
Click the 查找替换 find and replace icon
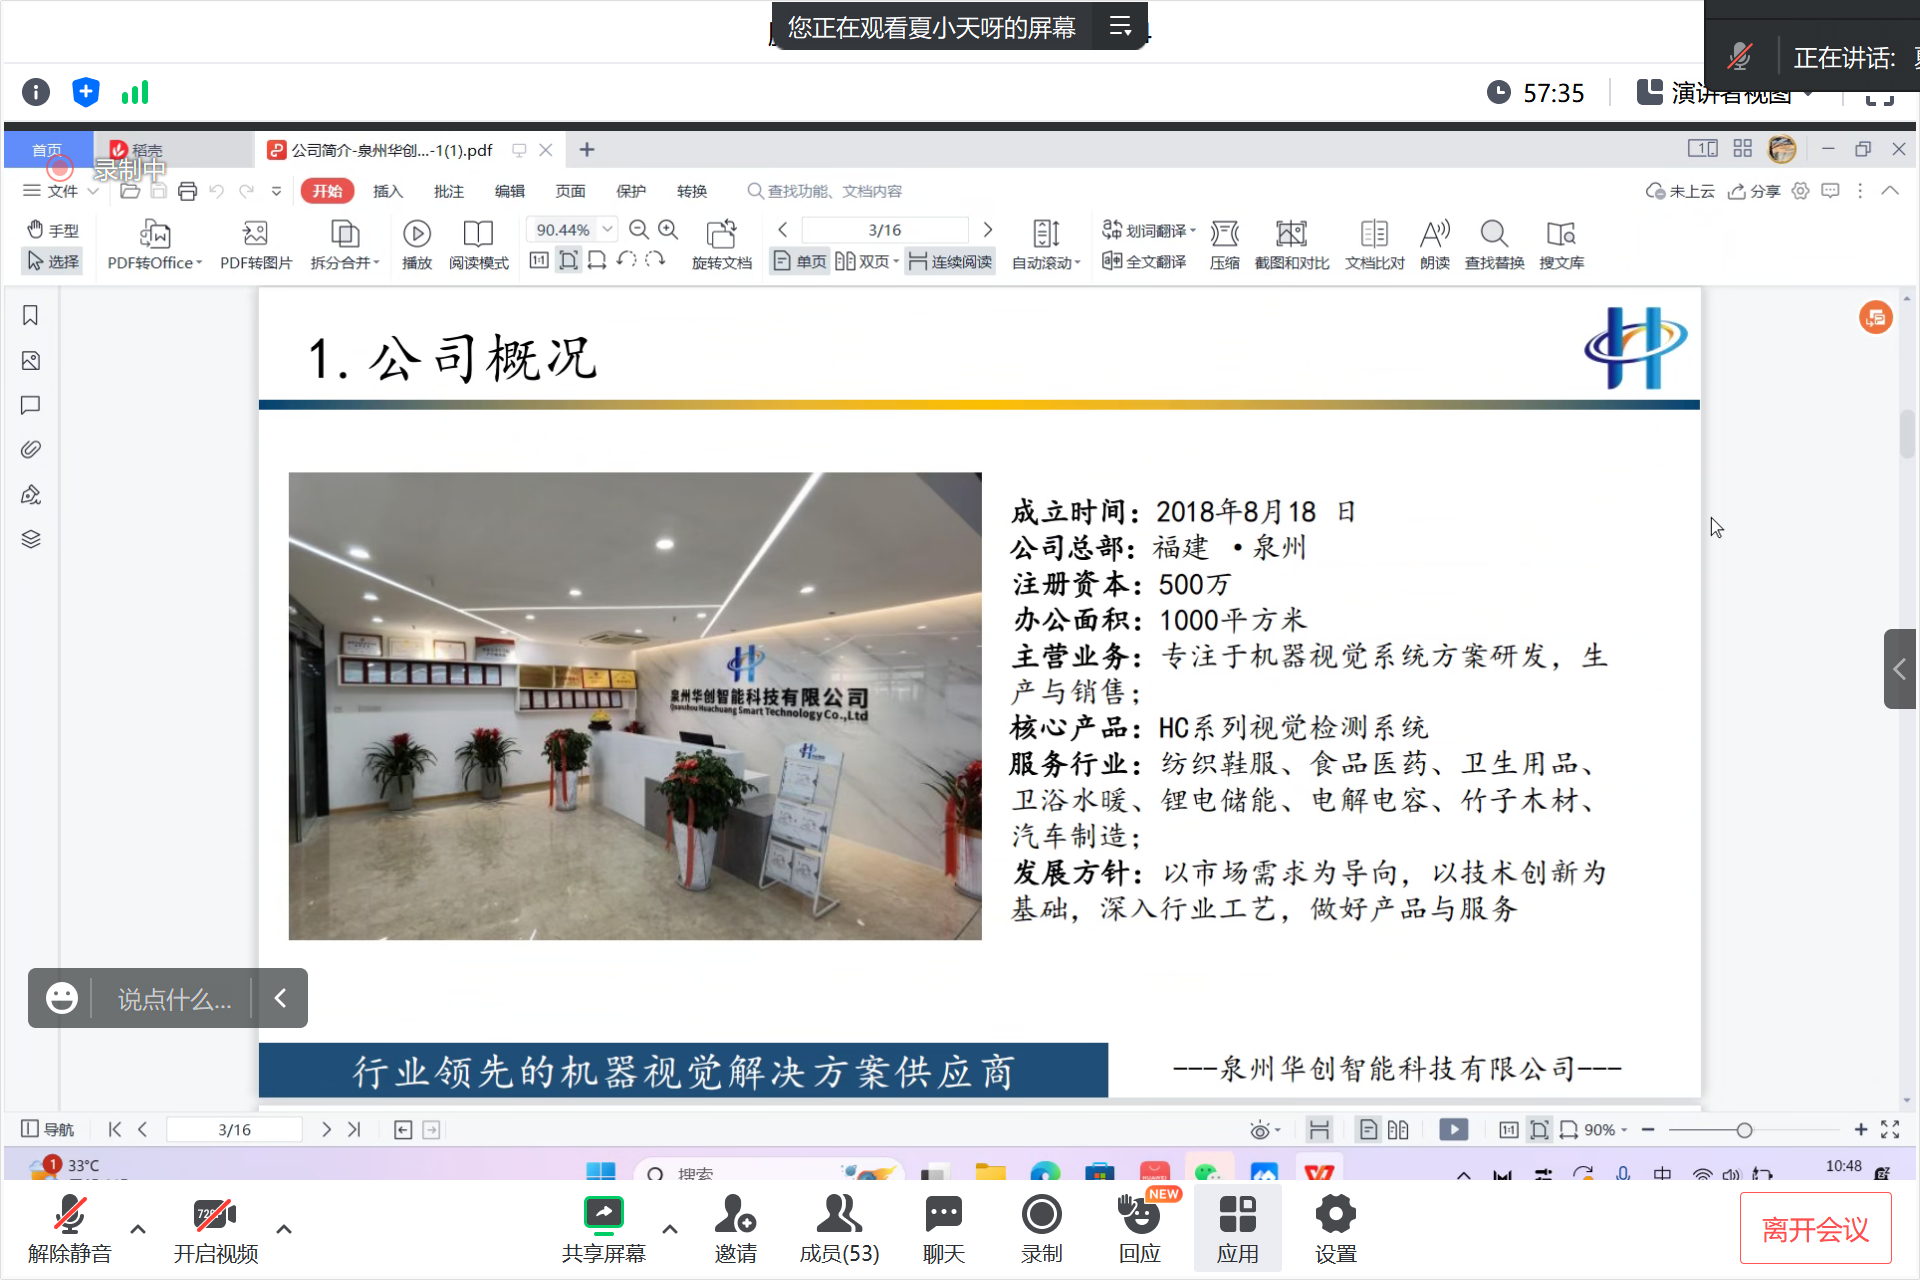pos(1494,234)
